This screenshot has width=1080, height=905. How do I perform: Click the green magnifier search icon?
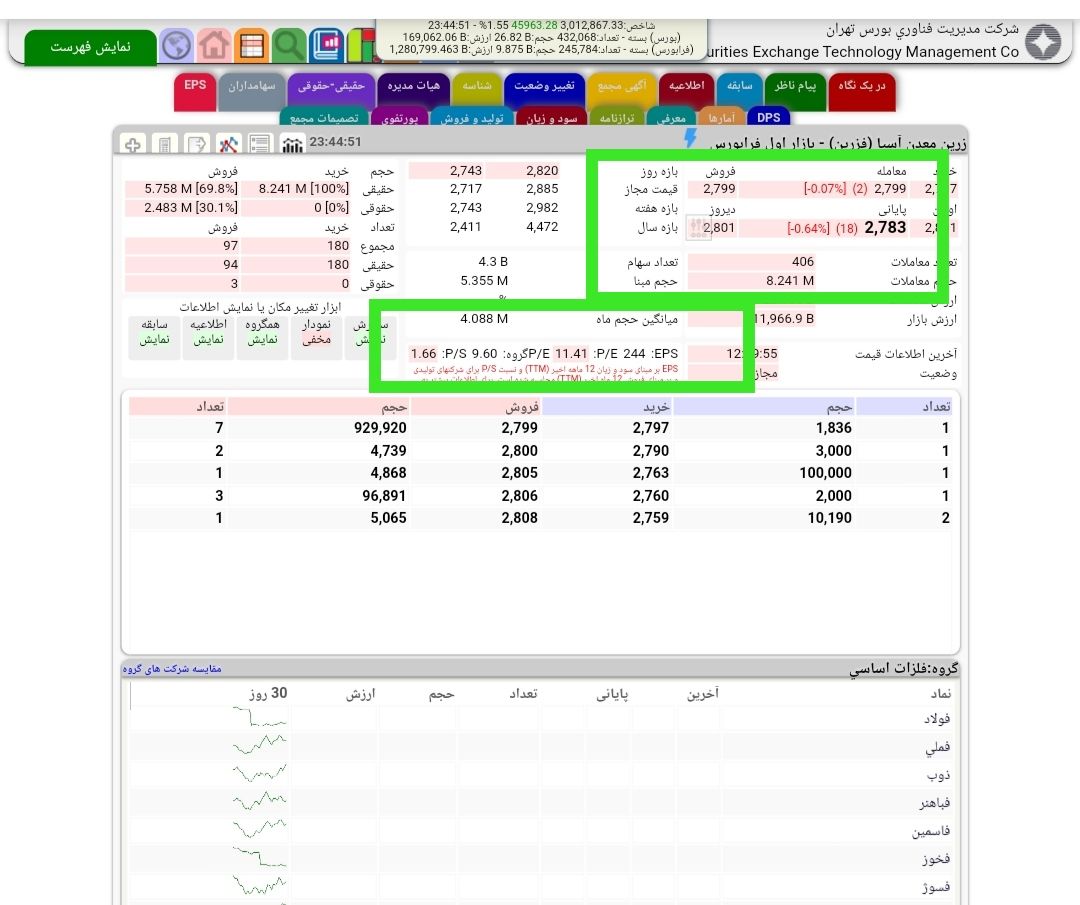point(289,45)
